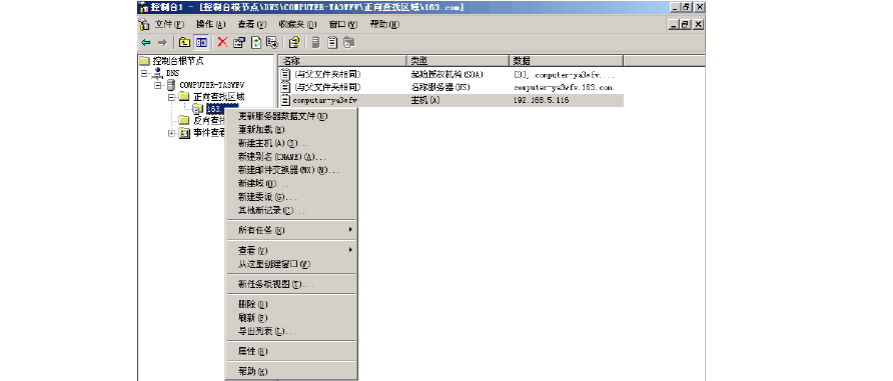Image resolution: width=893 pixels, height=381 pixels.
Task: Collapse the DNS tree node
Action: tap(144, 73)
